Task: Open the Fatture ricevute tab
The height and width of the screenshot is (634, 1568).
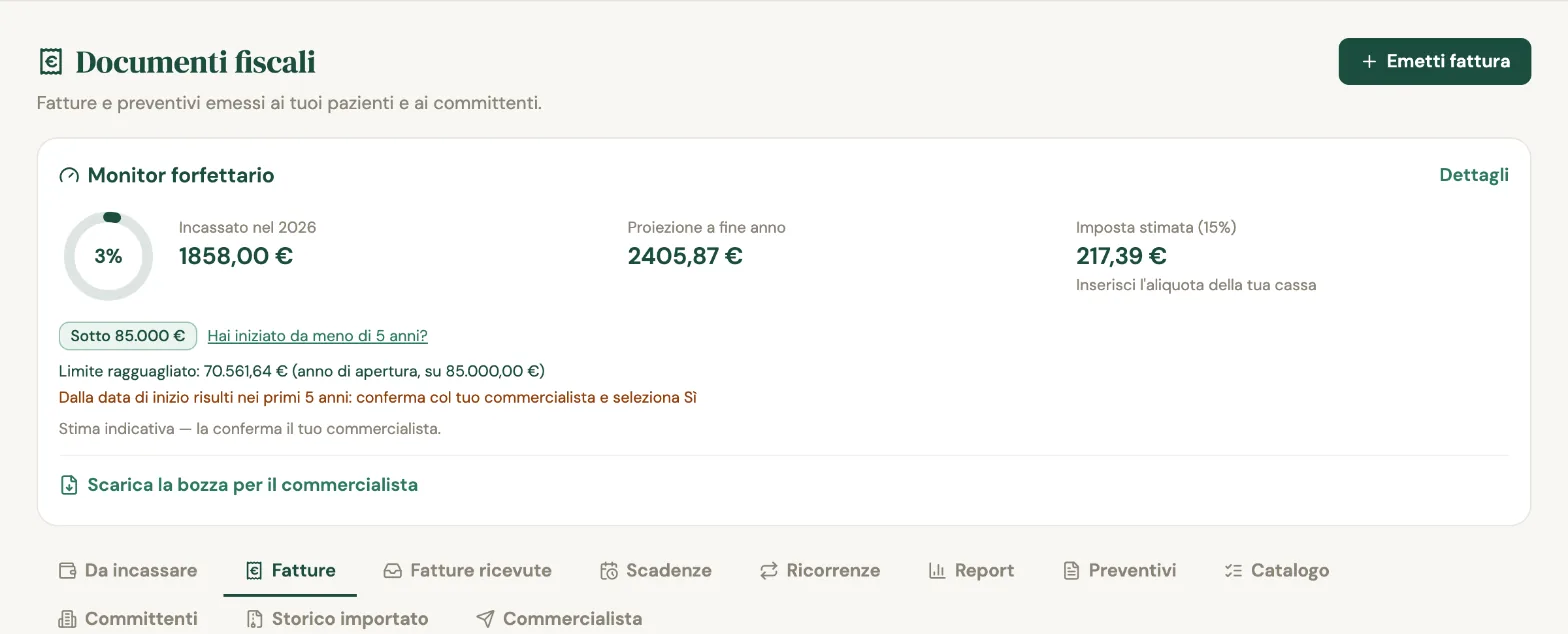Action: [467, 571]
